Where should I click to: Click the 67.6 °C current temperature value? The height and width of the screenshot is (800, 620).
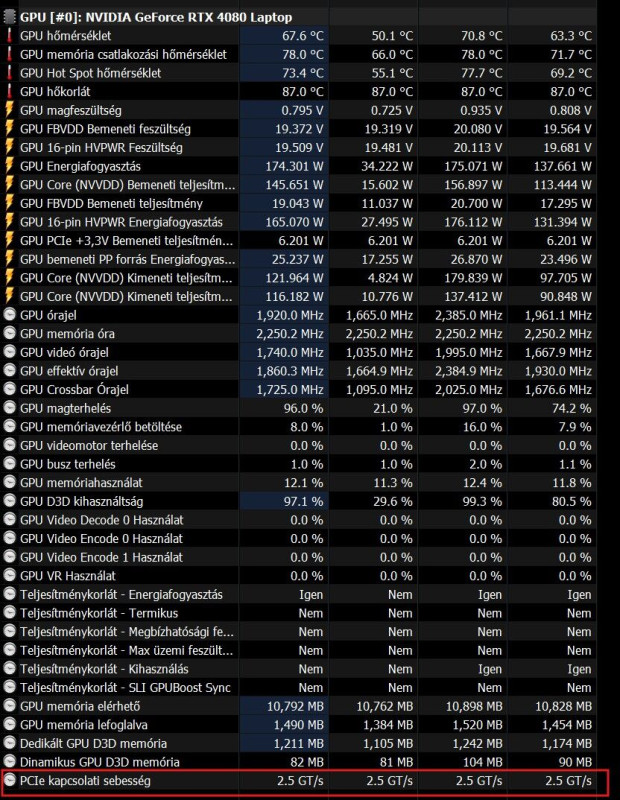click(x=303, y=36)
